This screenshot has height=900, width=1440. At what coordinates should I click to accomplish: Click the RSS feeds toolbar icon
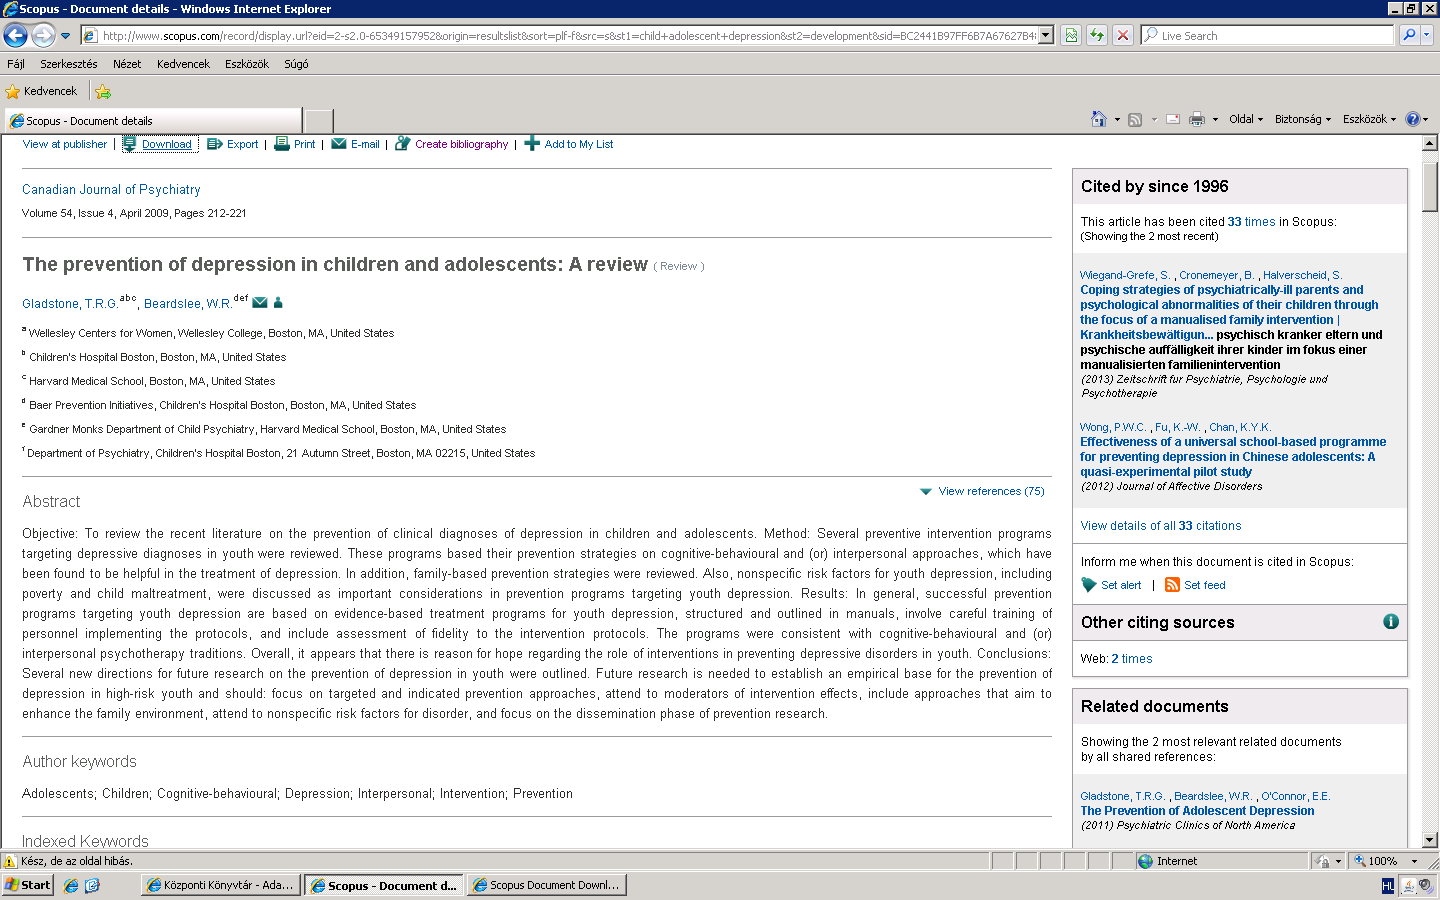coord(1135,119)
